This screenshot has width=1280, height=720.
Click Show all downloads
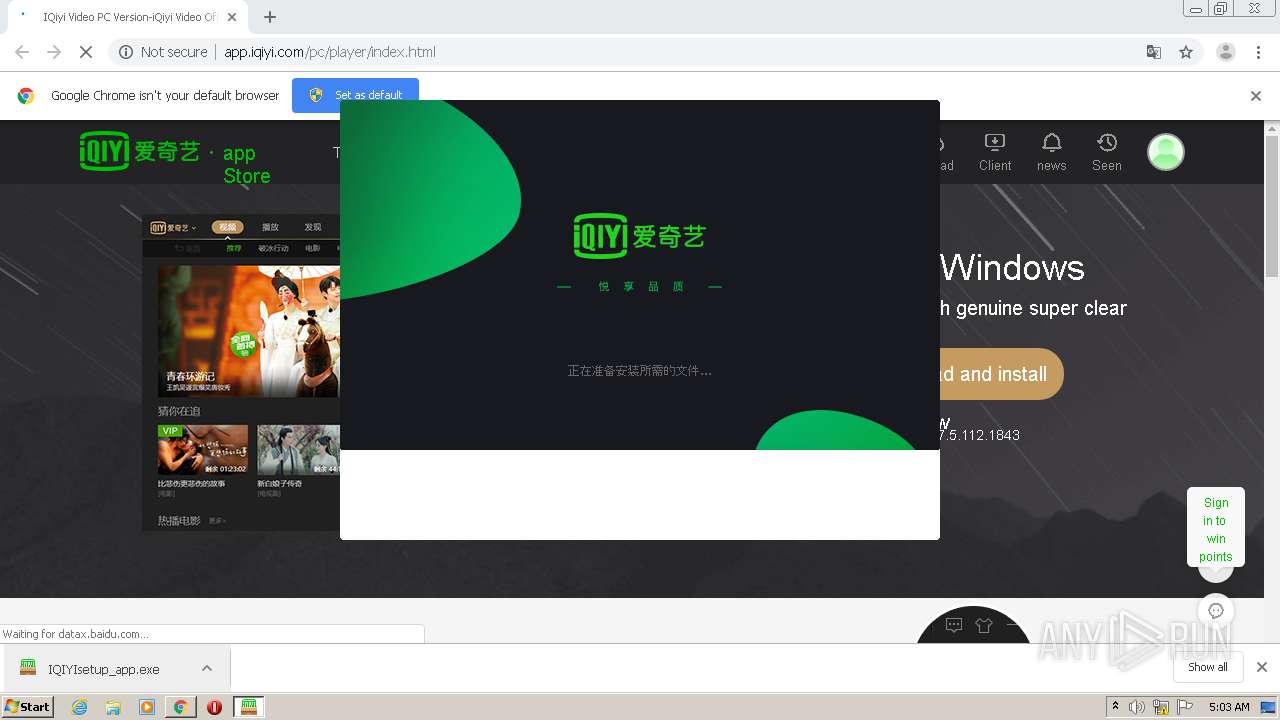[x=1208, y=667]
